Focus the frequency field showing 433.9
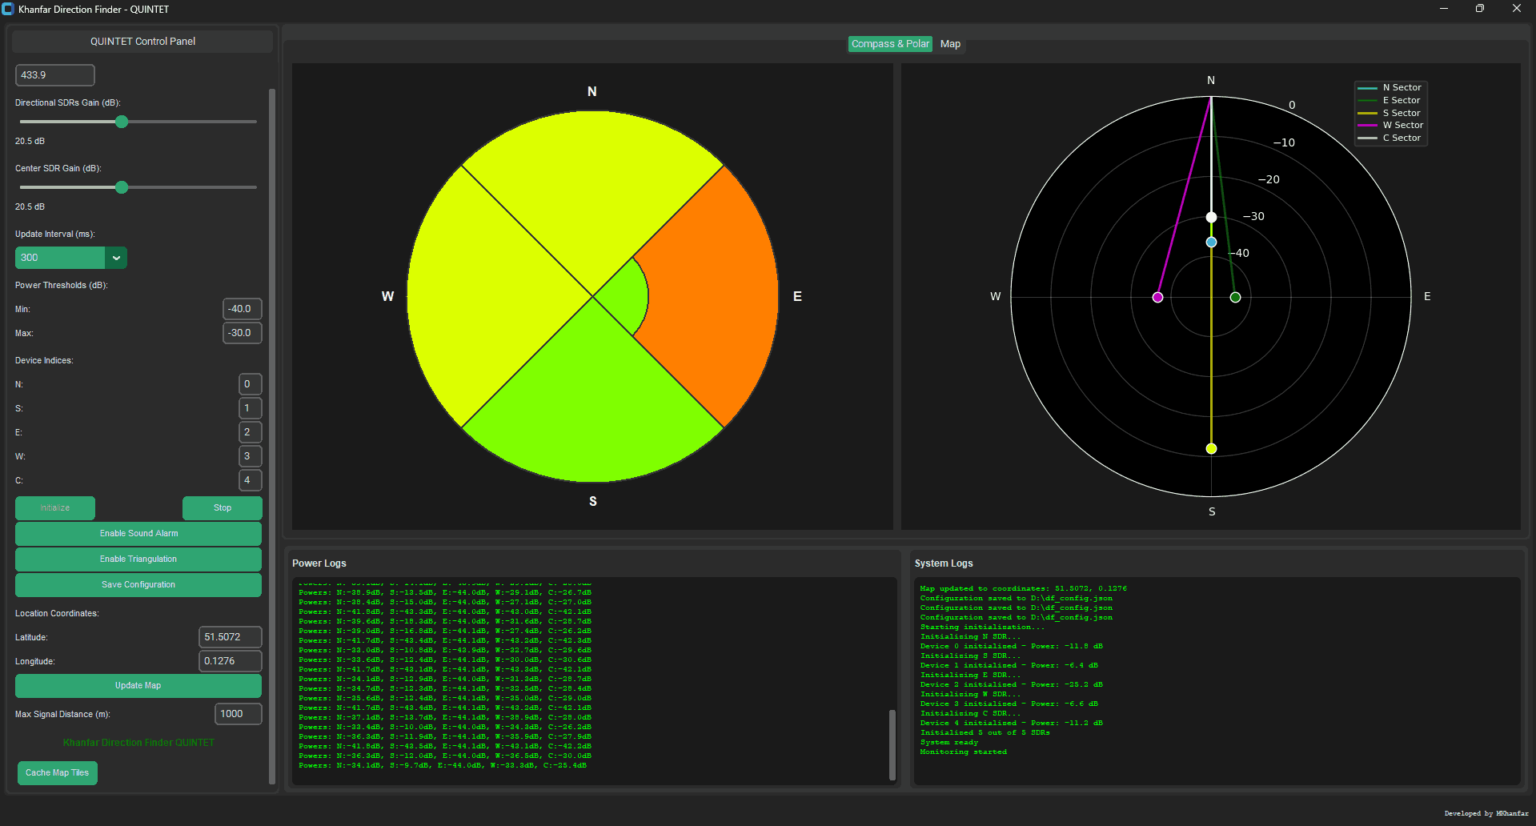Viewport: 1536px width, 826px height. tap(55, 75)
